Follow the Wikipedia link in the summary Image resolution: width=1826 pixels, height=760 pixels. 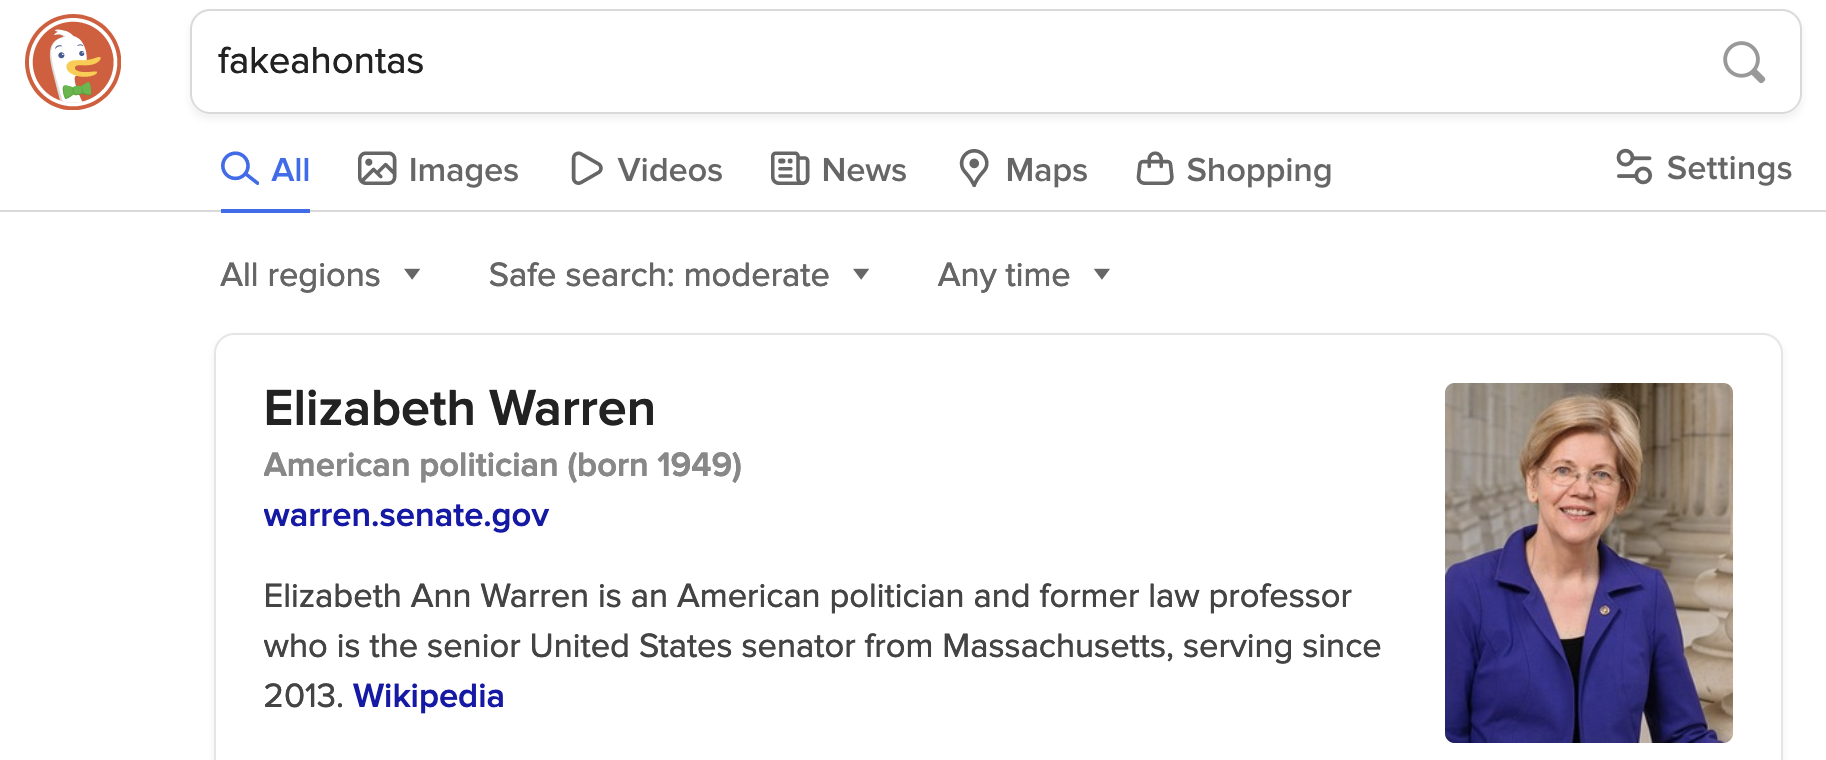point(428,696)
